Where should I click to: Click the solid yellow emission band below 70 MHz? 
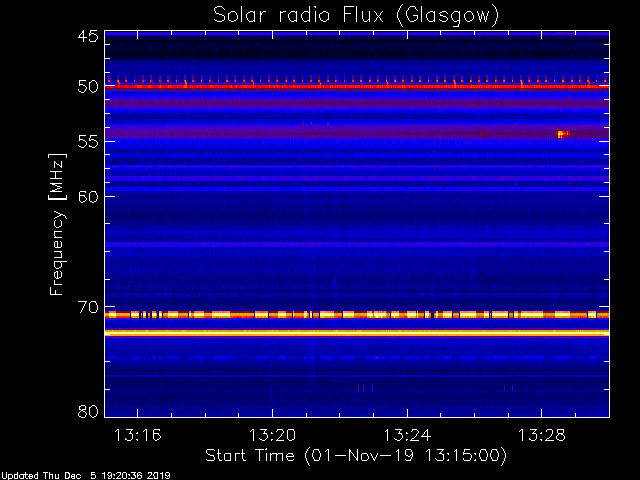pos(357,333)
